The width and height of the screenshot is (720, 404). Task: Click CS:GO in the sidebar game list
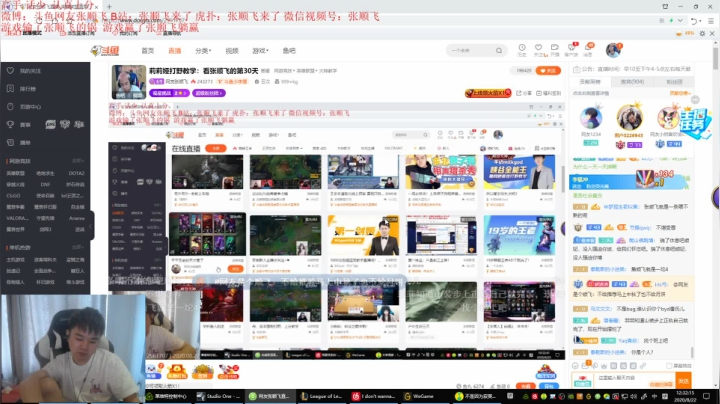[13, 196]
